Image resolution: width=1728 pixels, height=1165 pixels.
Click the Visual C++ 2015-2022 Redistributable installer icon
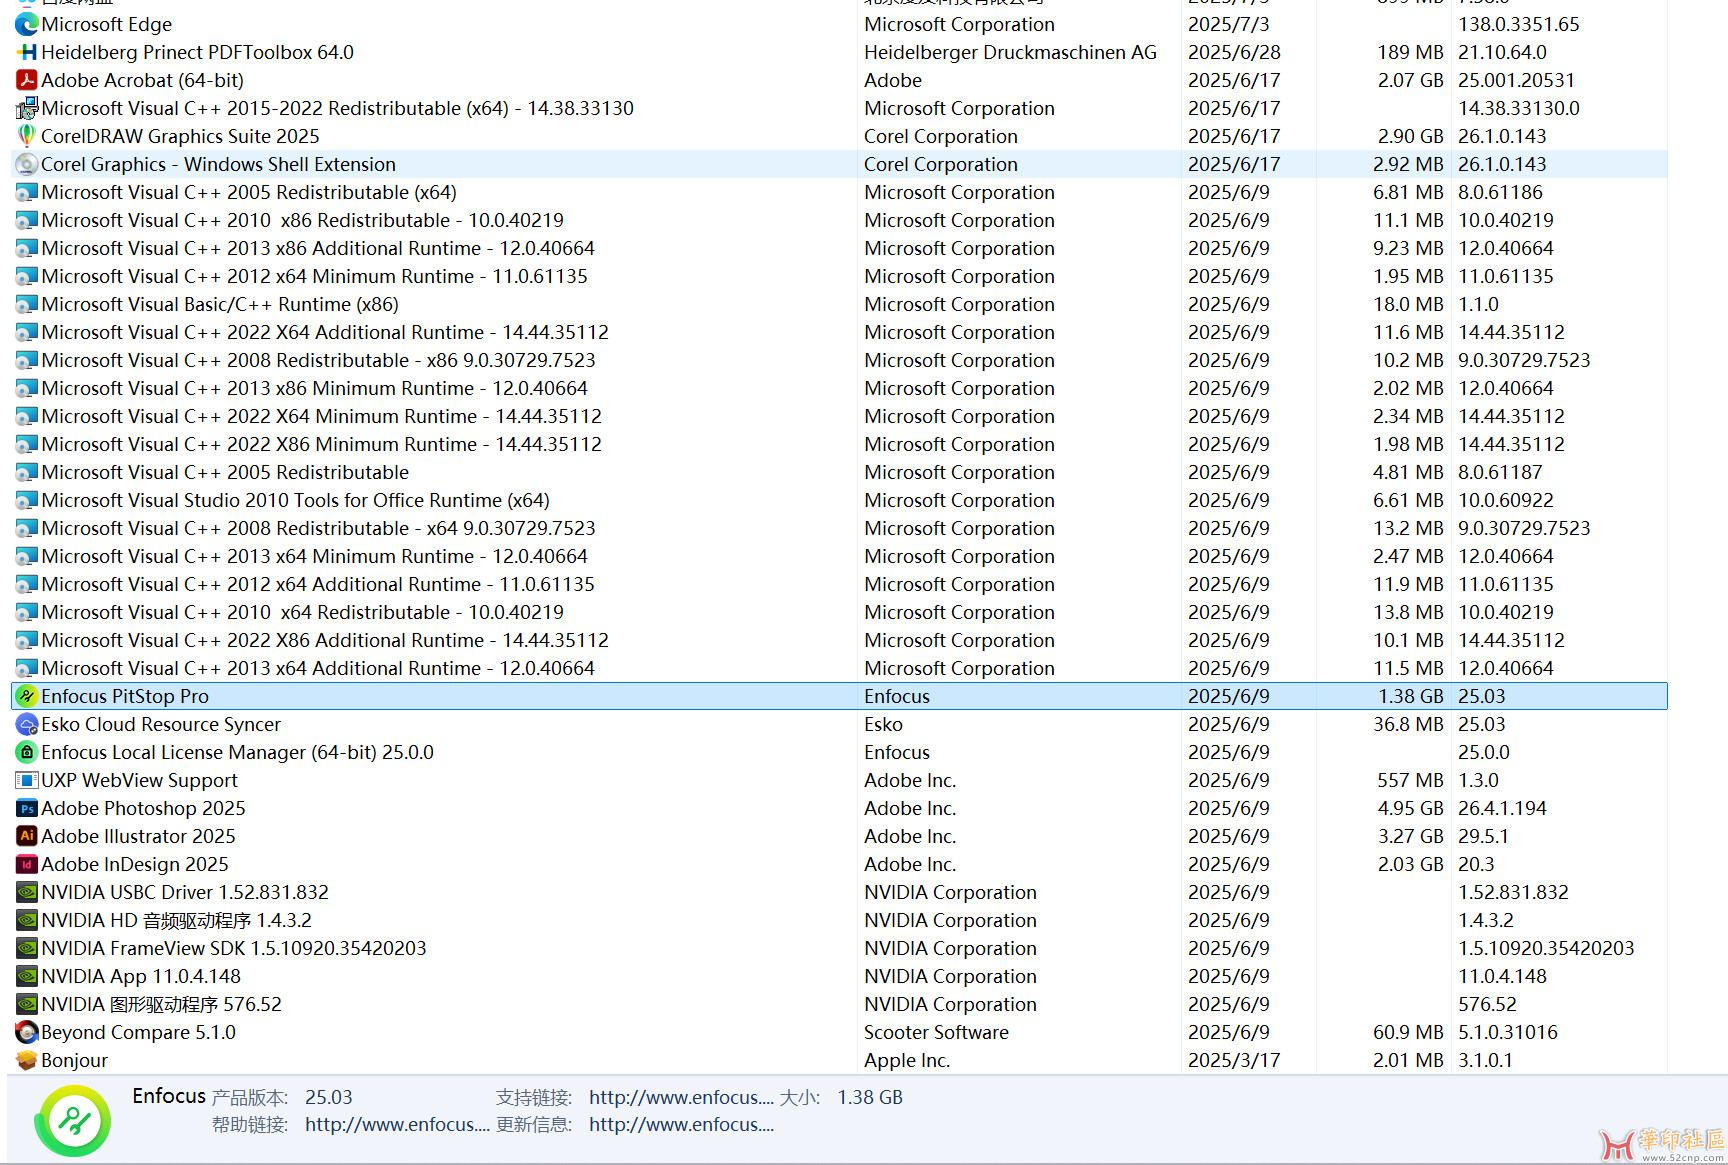pos(27,108)
